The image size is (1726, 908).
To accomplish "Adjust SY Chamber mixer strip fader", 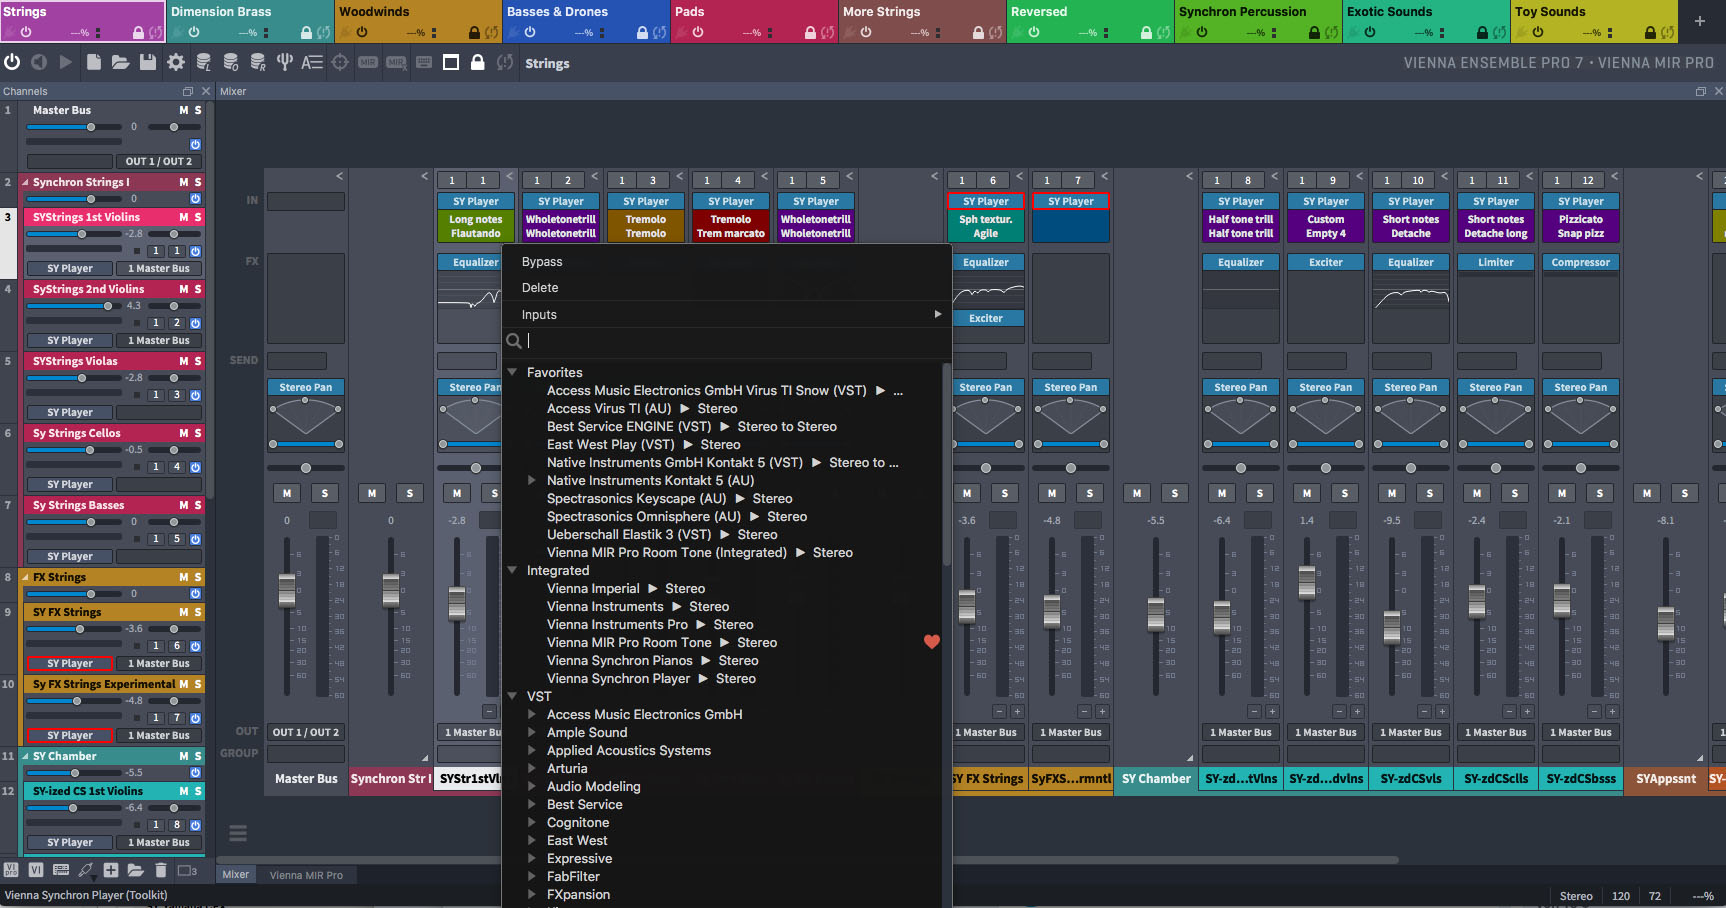I will coord(1156,613).
